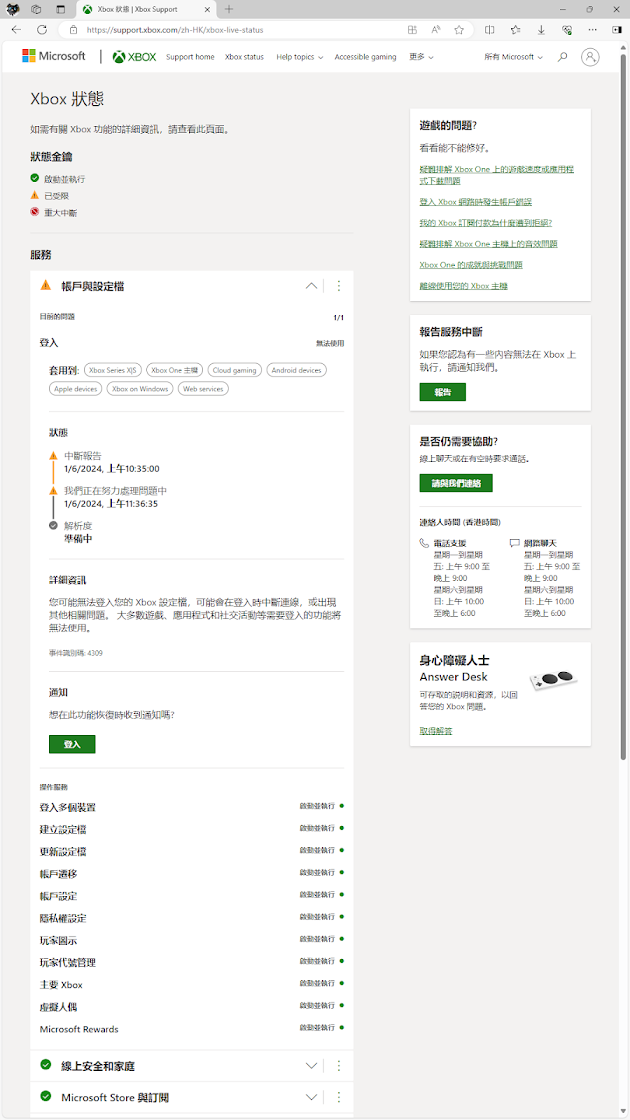The image size is (630, 1120).
Task: Open Accessible gaming nav item
Action: pyautogui.click(x=365, y=57)
